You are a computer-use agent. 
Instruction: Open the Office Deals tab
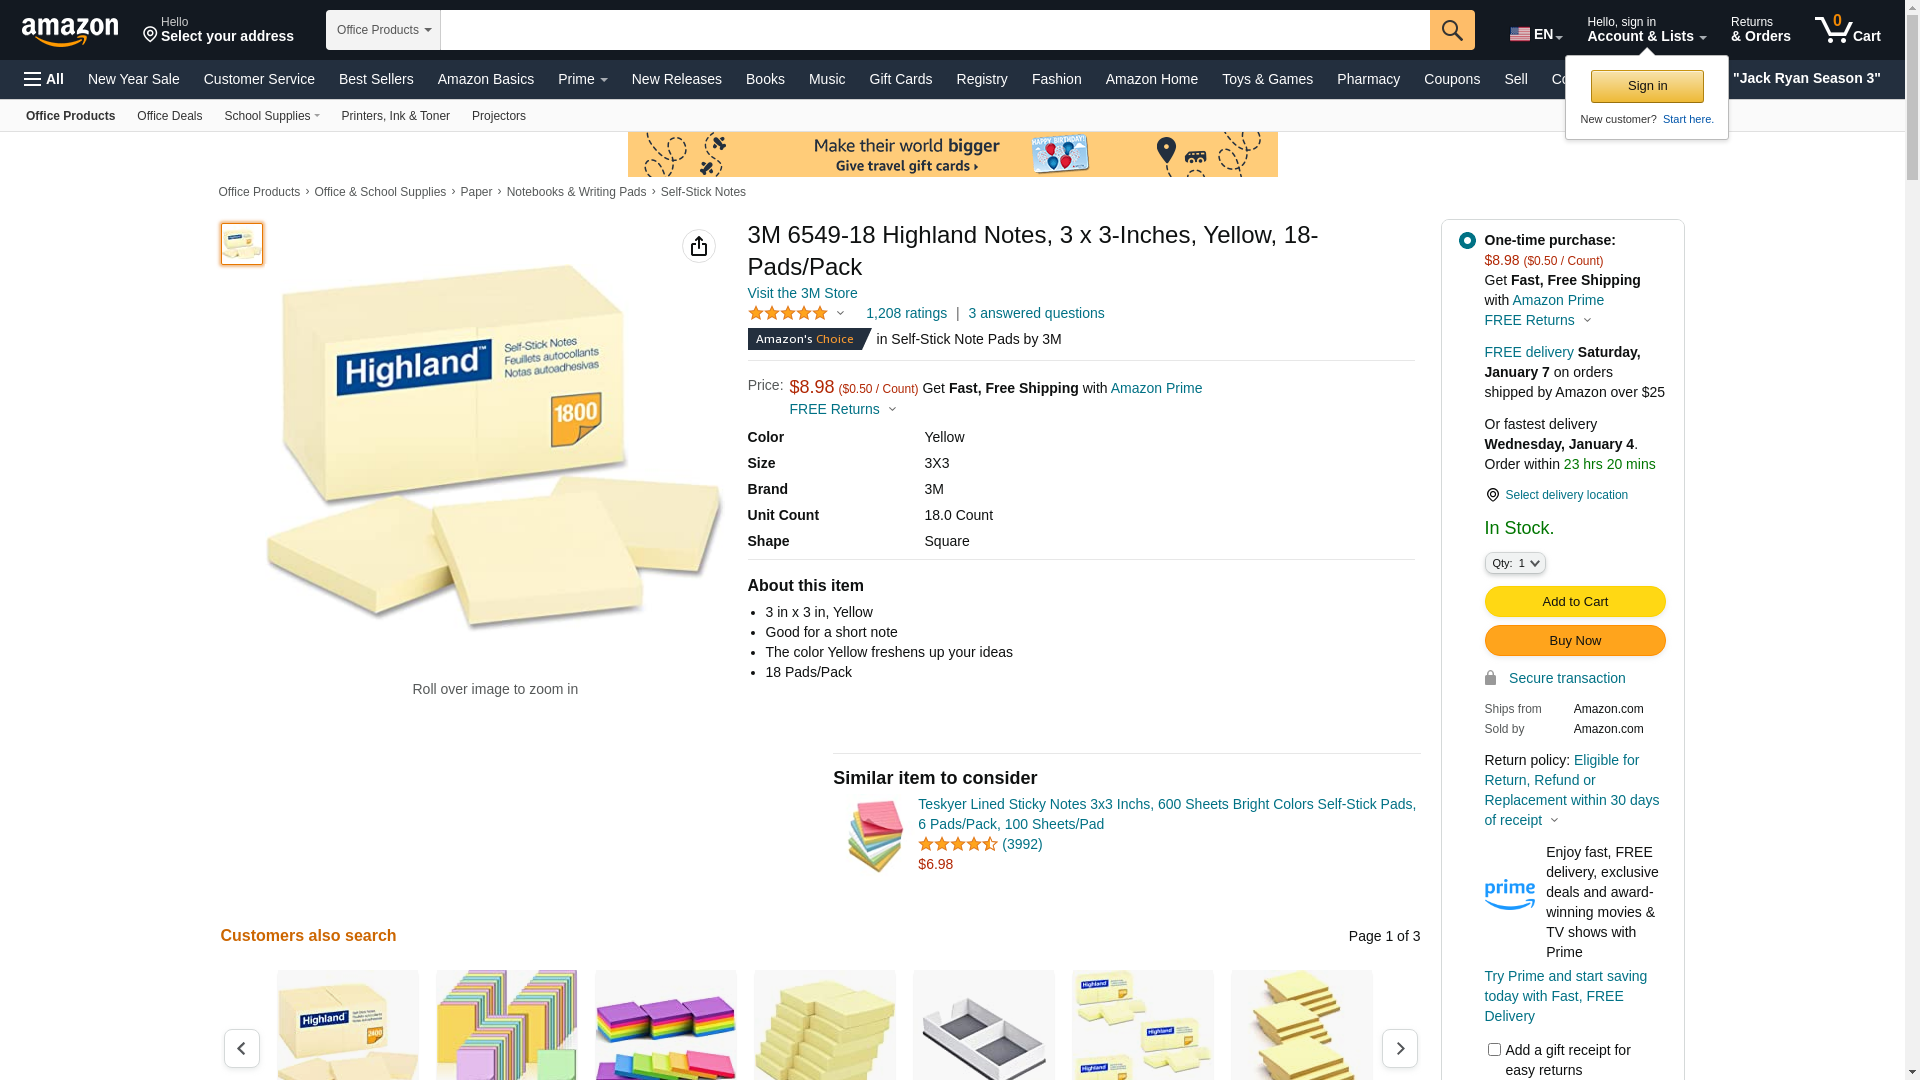click(169, 116)
